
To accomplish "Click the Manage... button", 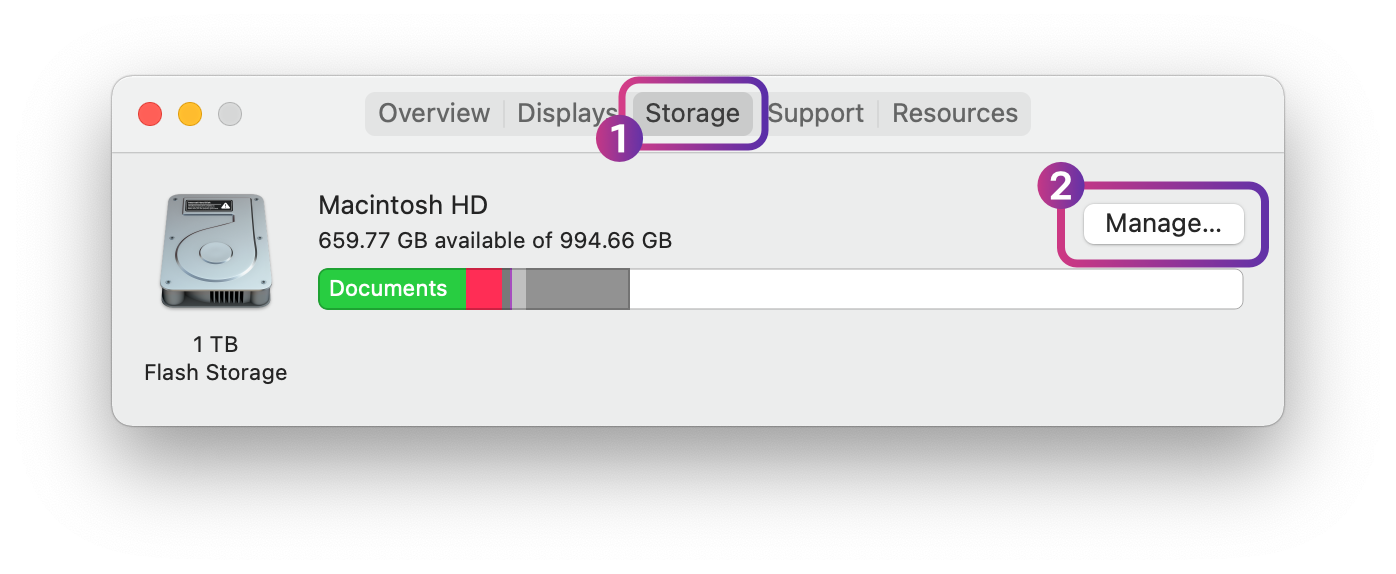I will (x=1163, y=224).
